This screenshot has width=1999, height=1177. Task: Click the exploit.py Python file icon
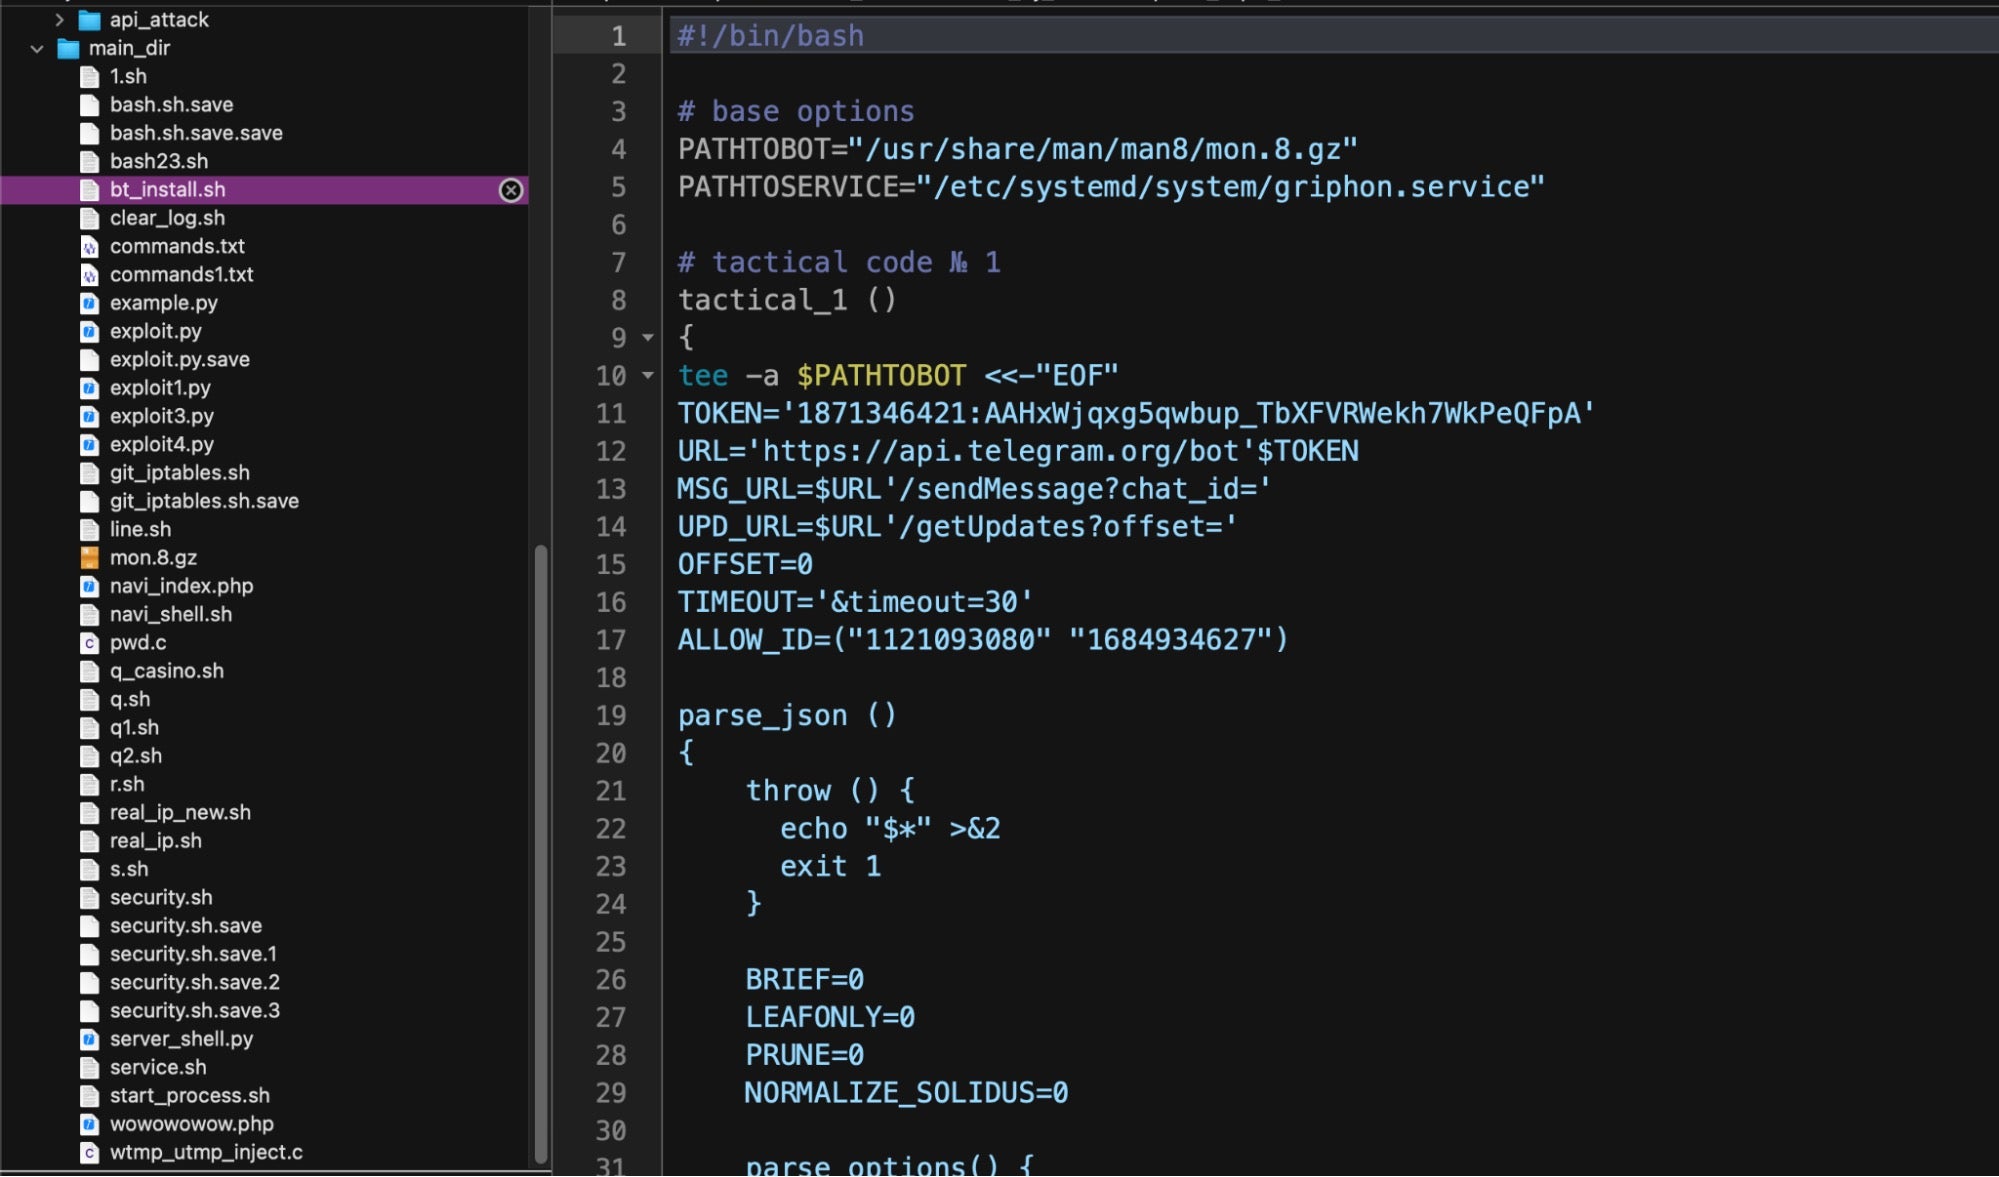tap(89, 331)
